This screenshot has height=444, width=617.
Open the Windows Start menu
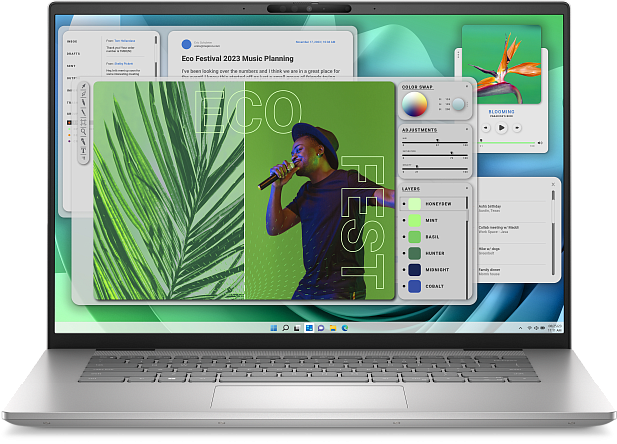click(274, 328)
